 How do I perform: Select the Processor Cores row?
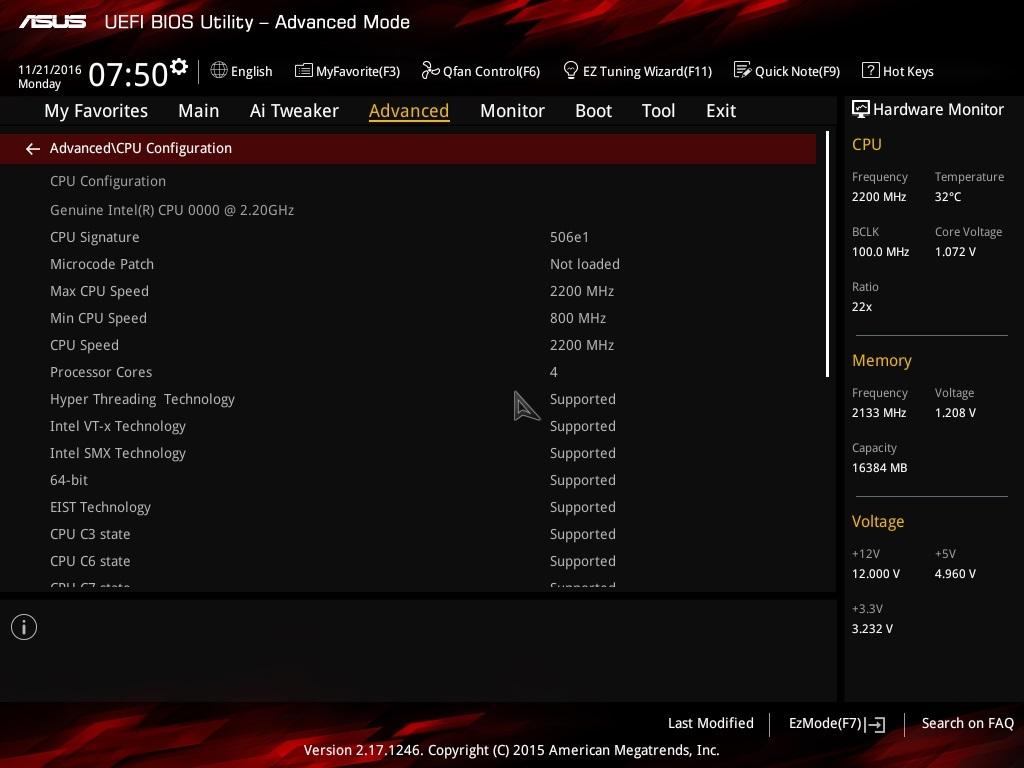tap(408, 372)
